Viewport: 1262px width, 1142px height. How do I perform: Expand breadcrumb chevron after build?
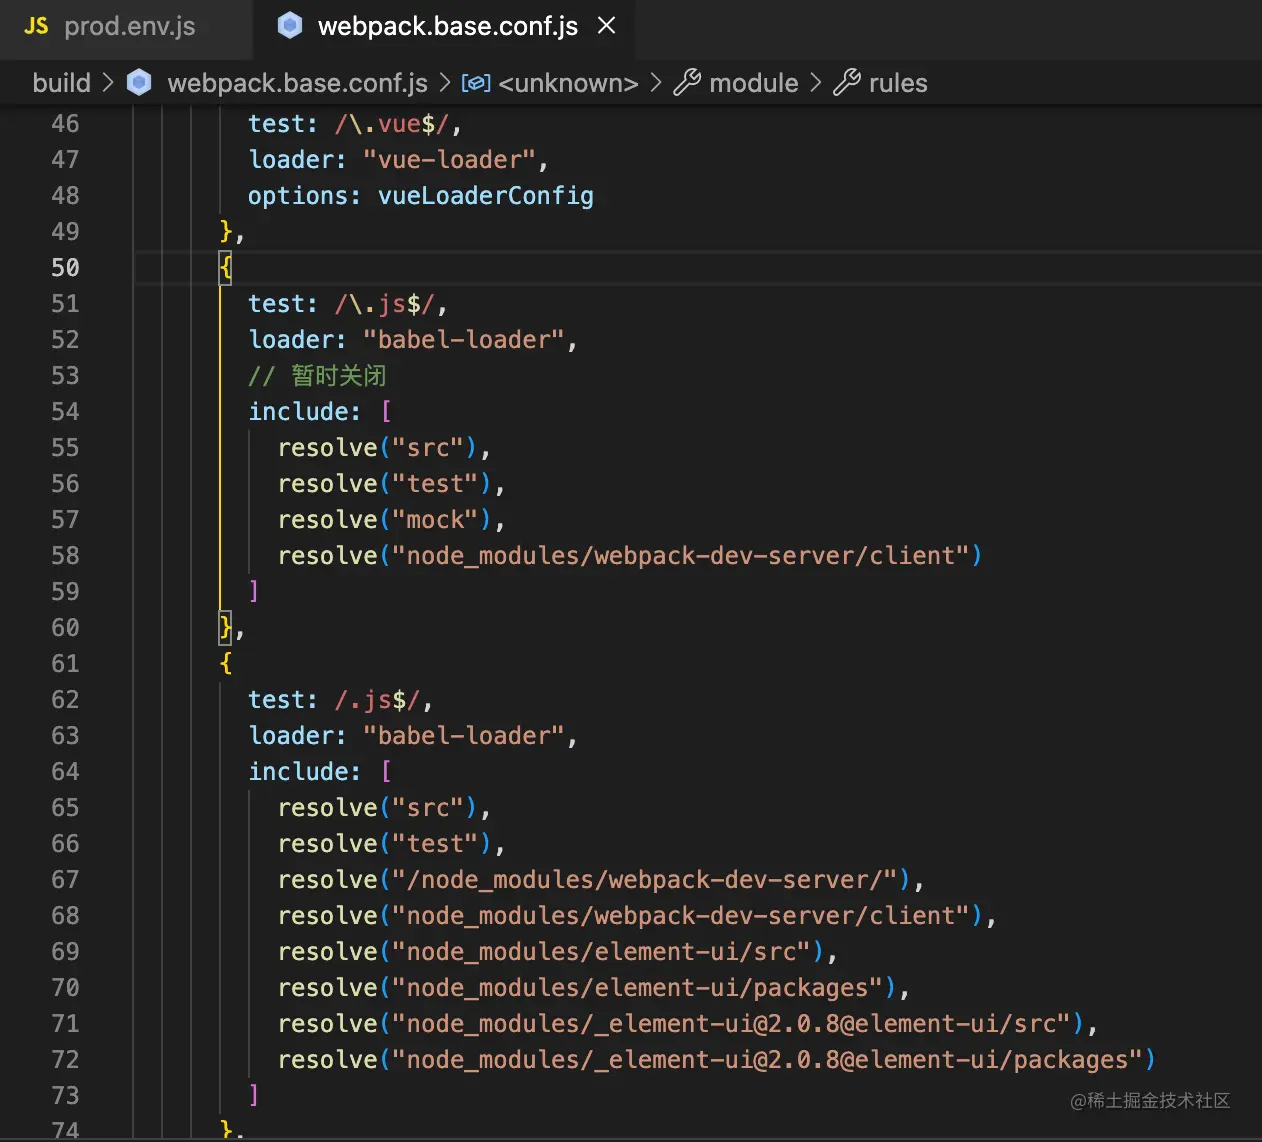[108, 83]
